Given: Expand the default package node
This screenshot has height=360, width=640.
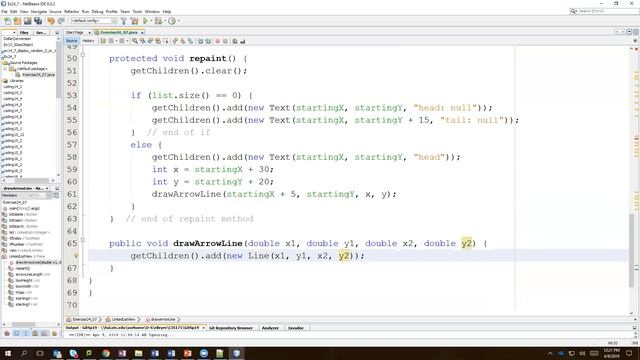Looking at the screenshot, I should (6, 69).
